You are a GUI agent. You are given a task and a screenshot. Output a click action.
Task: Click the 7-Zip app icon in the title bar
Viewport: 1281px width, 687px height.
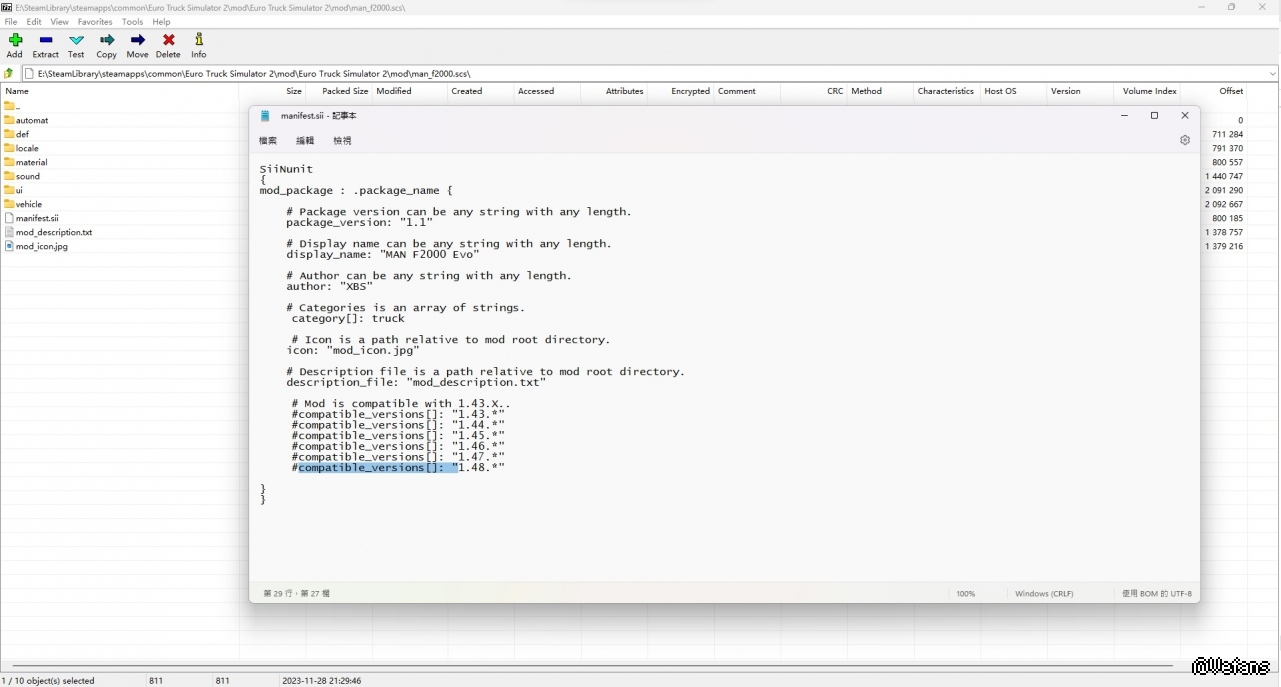point(7,7)
